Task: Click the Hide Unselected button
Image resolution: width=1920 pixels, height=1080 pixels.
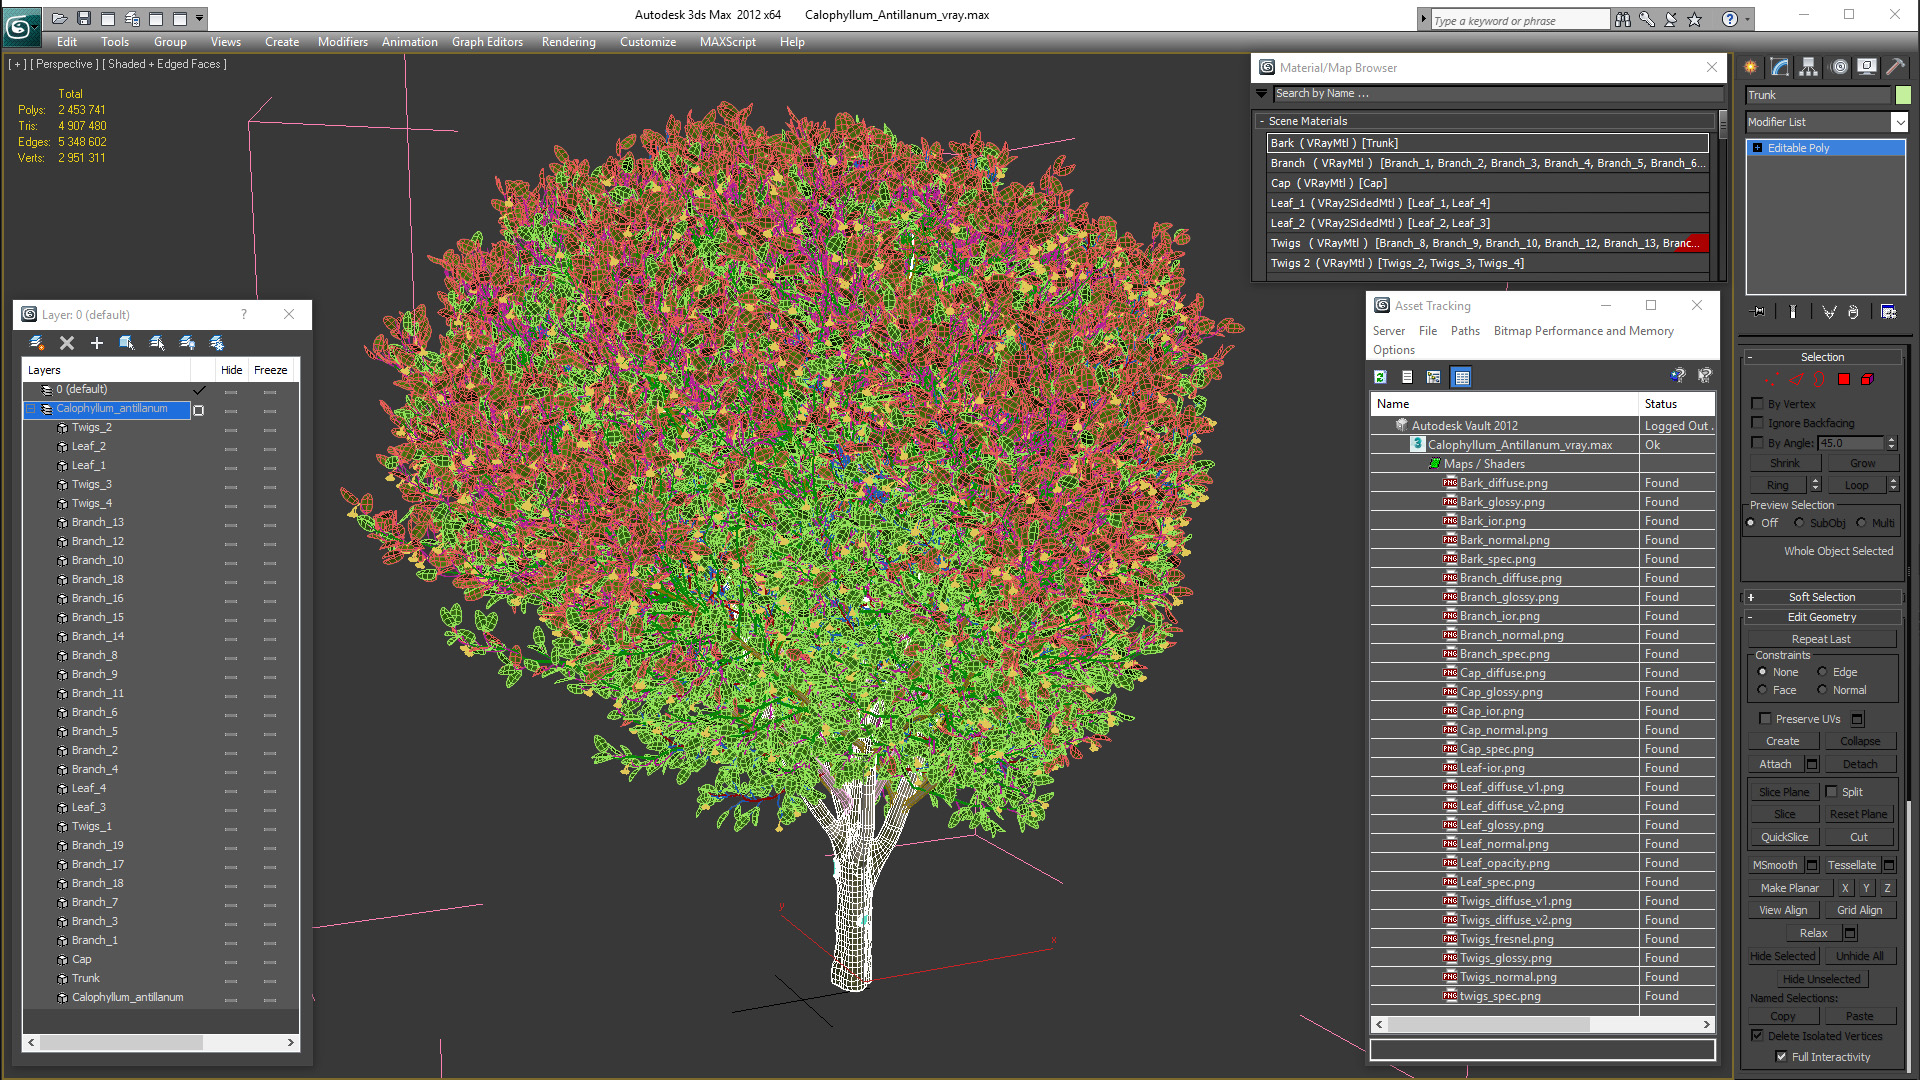Action: click(1821, 979)
